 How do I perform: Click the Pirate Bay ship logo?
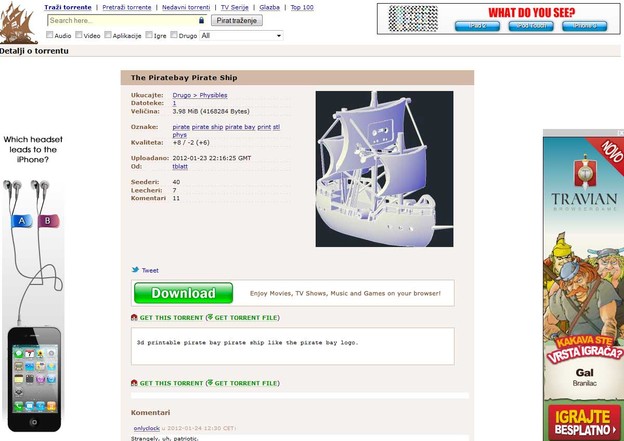click(18, 23)
